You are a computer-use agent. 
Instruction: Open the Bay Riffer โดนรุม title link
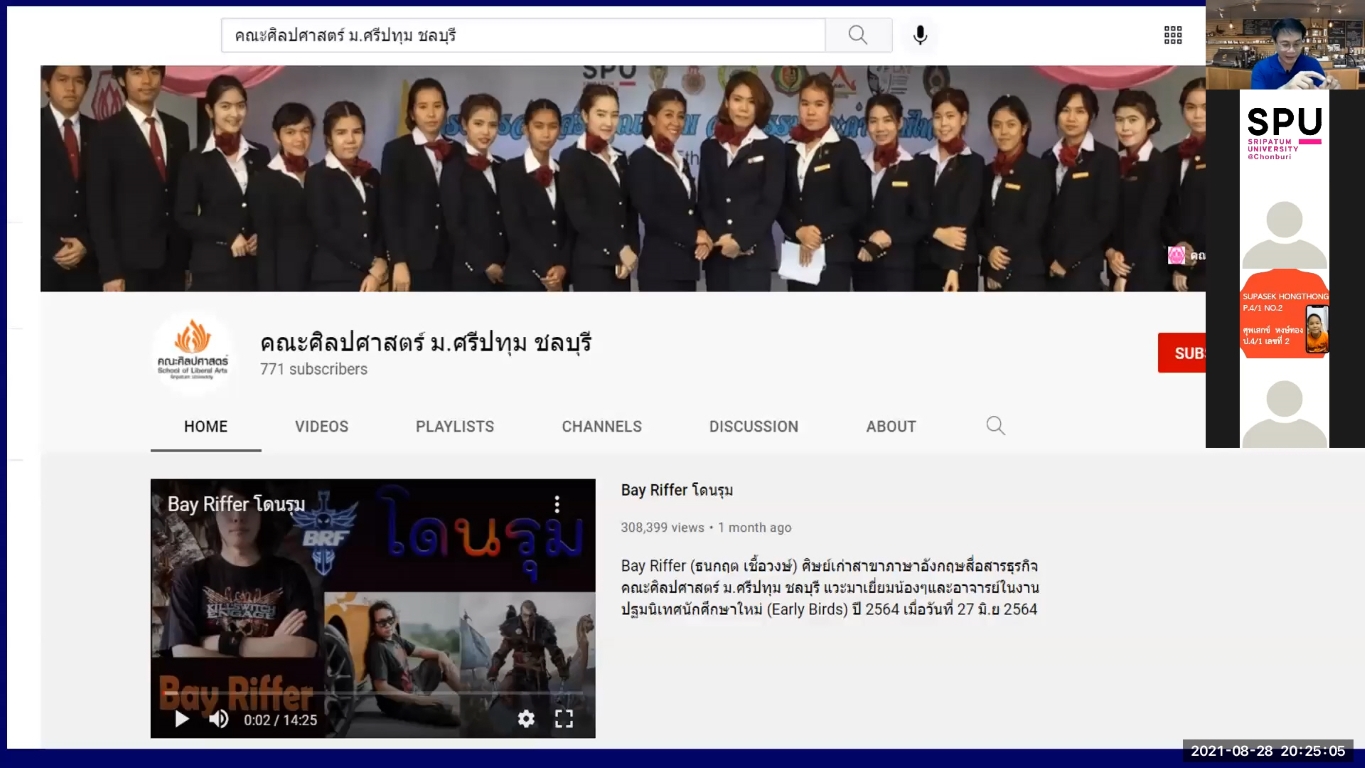coord(677,490)
